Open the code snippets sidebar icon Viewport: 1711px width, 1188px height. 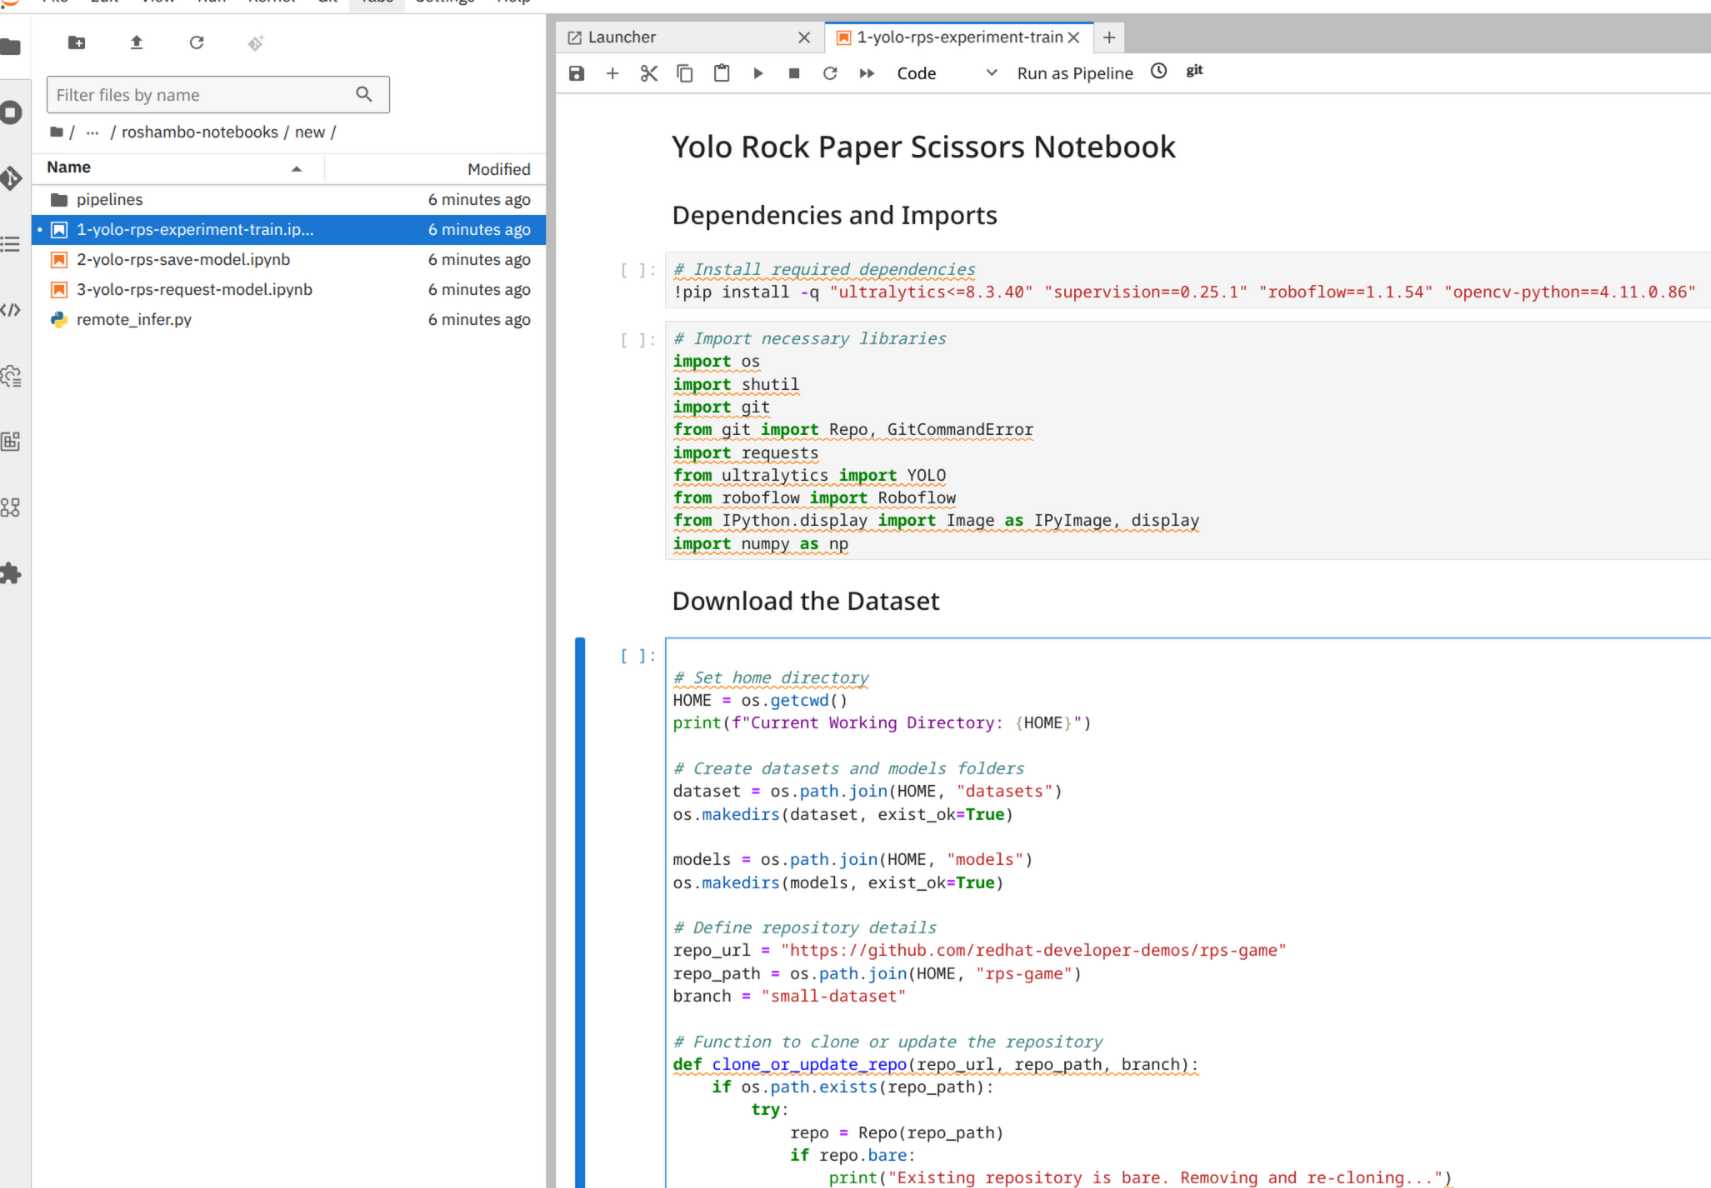click(11, 310)
